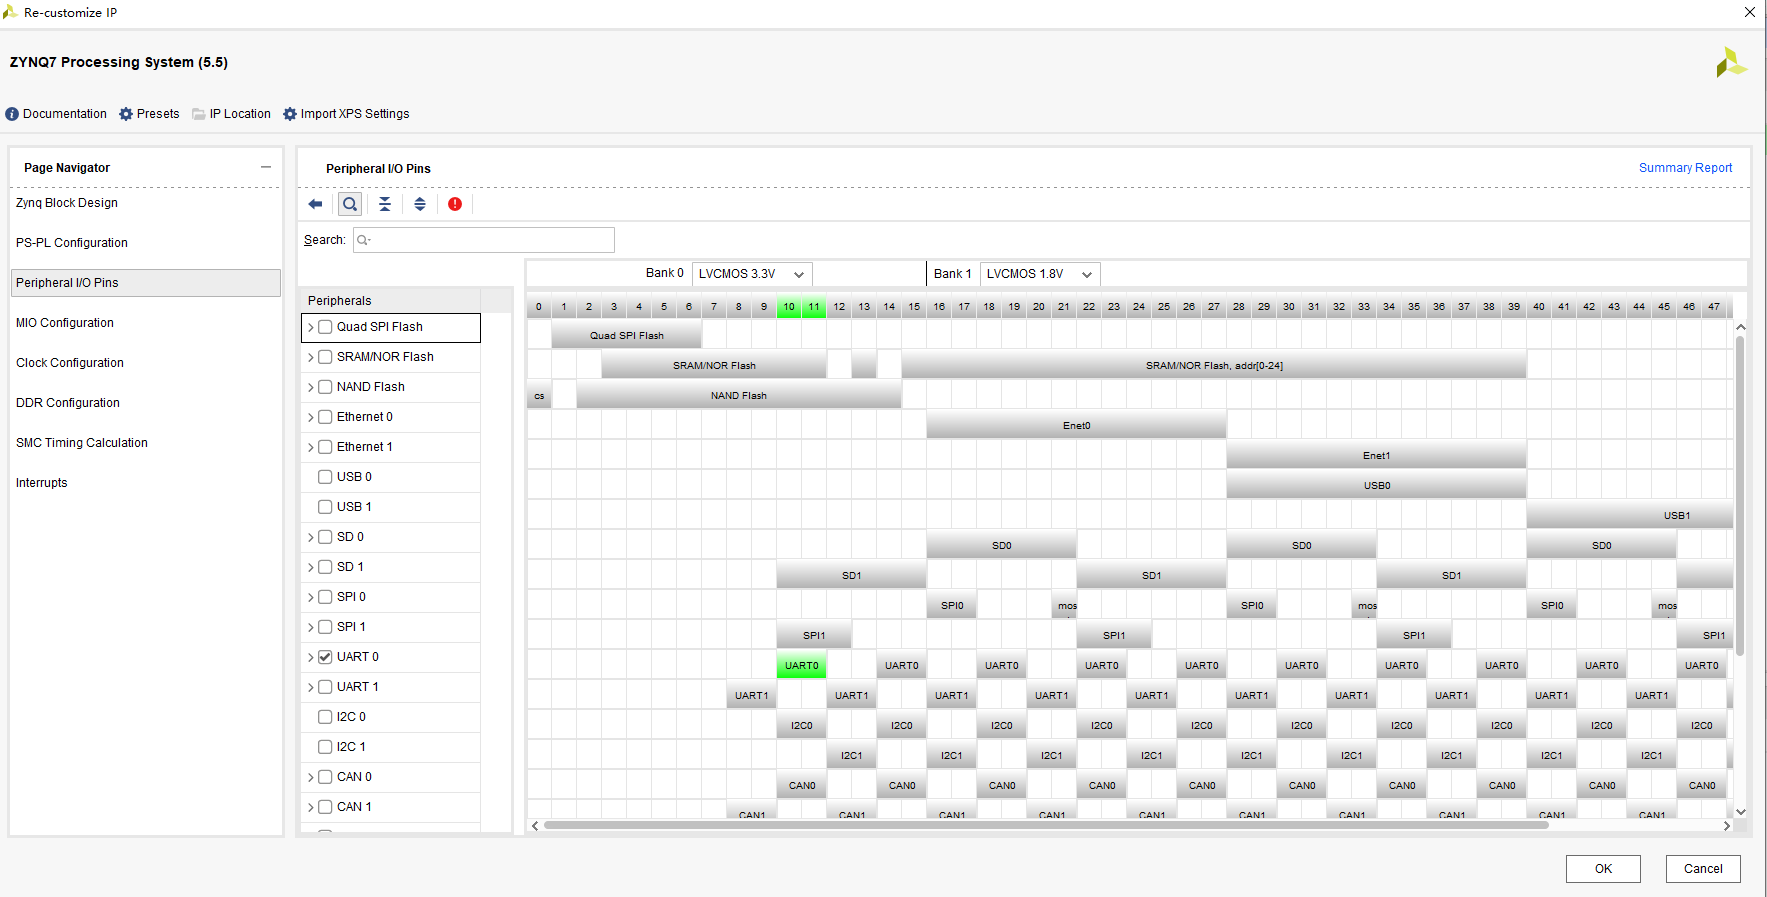Click the Cancel button
This screenshot has width=1767, height=897.
(1703, 869)
